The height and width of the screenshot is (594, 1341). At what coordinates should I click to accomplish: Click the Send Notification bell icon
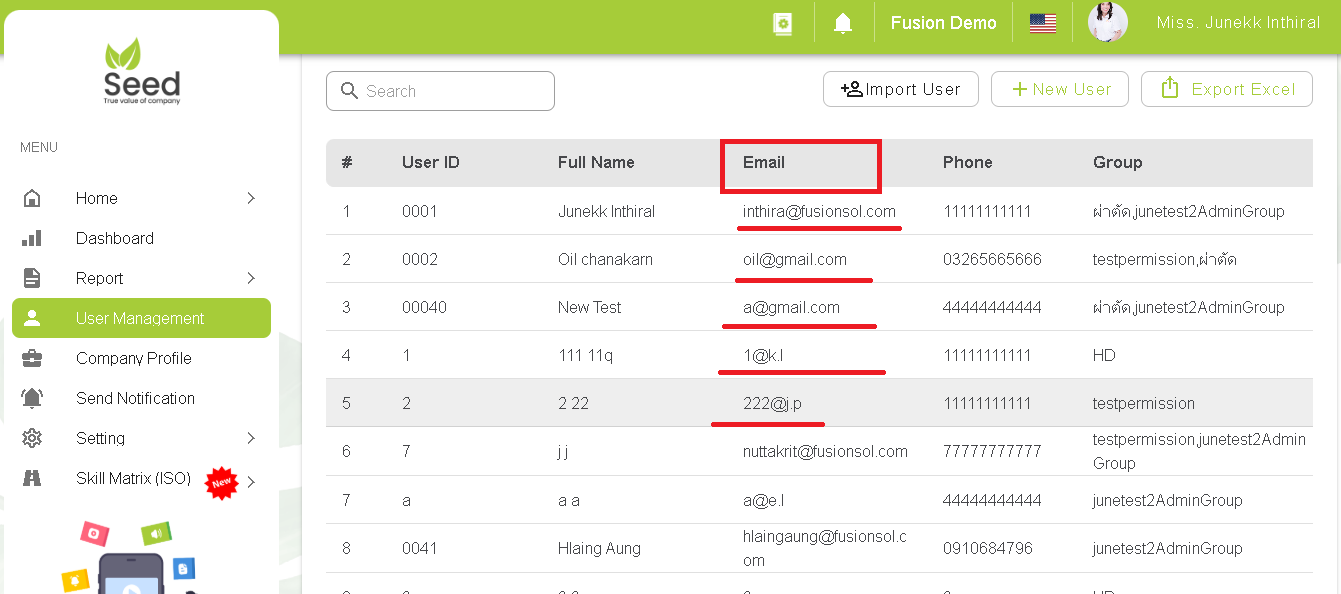[x=32, y=398]
